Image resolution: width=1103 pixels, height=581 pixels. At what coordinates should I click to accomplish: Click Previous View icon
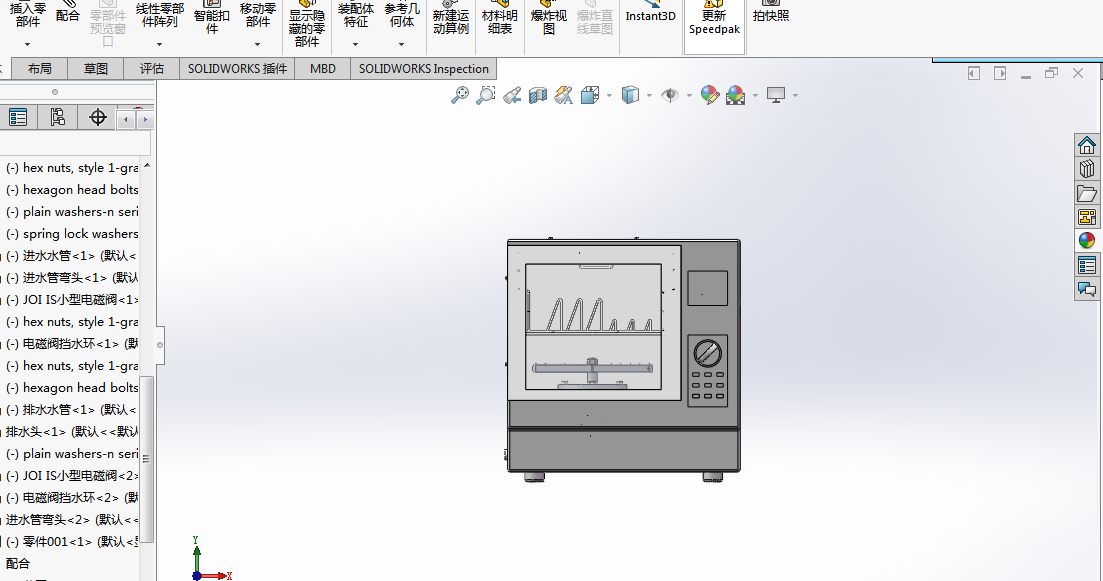512,95
